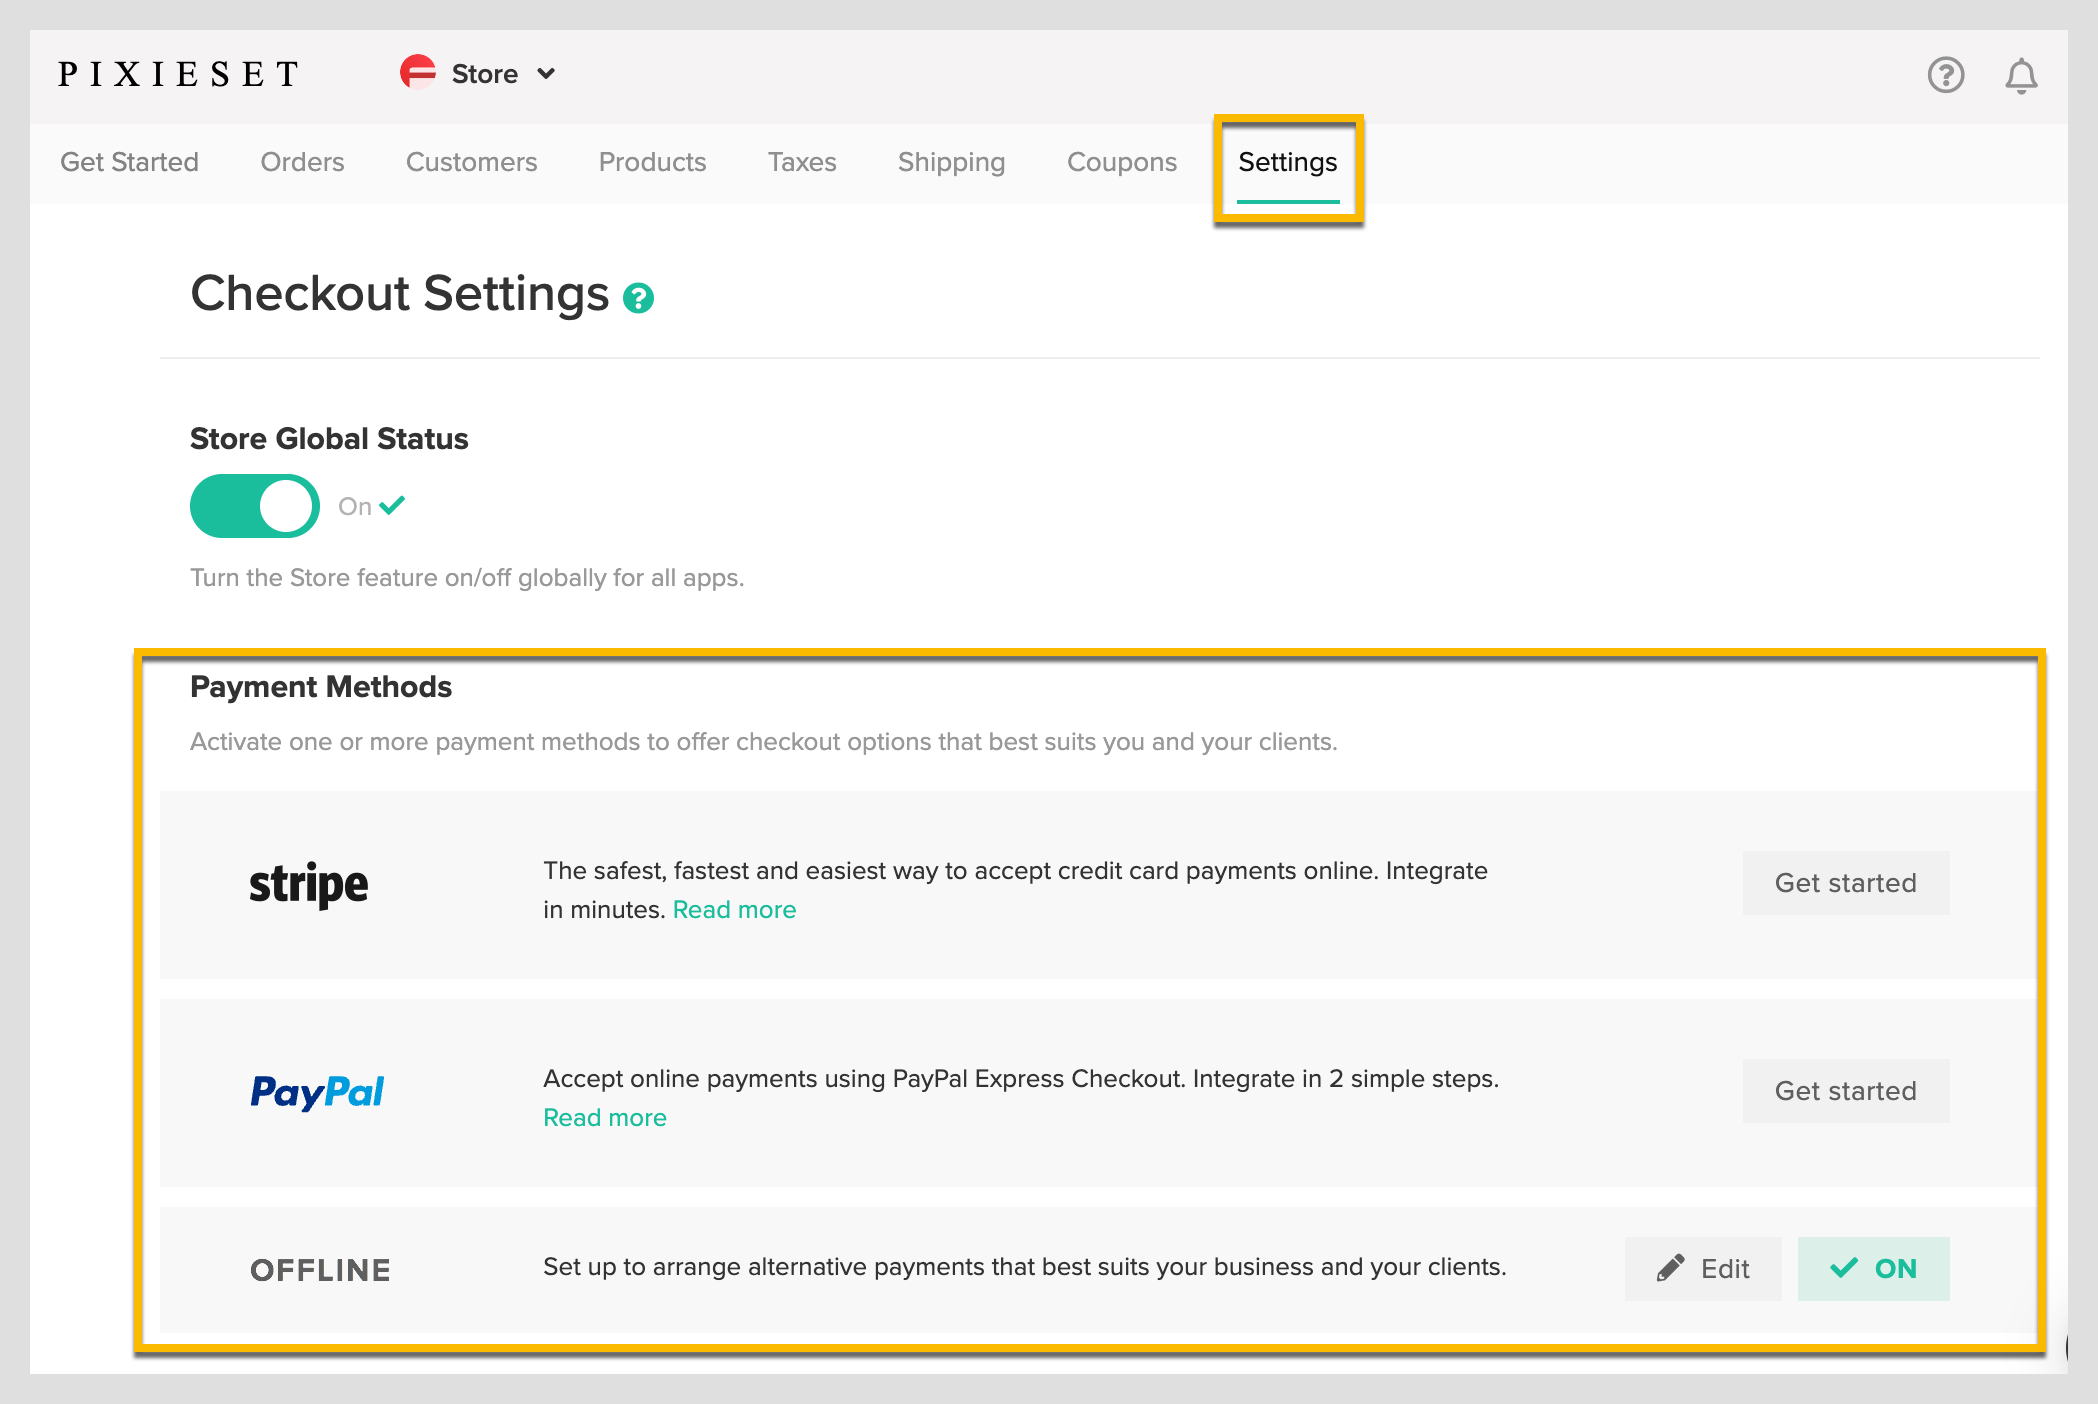Image resolution: width=2098 pixels, height=1404 pixels.
Task: Turn off the Offline payment ON toggle
Action: point(1873,1269)
